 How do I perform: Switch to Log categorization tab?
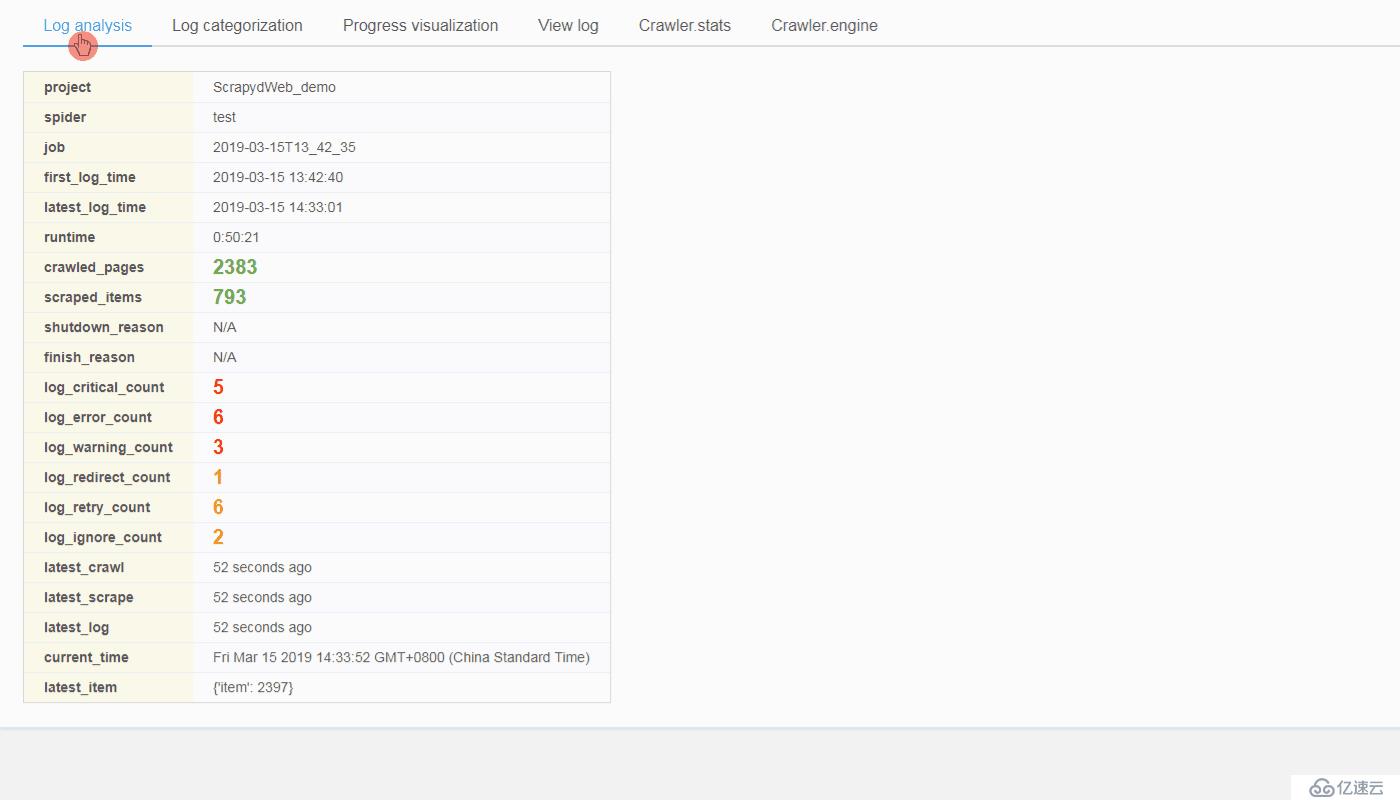click(237, 26)
